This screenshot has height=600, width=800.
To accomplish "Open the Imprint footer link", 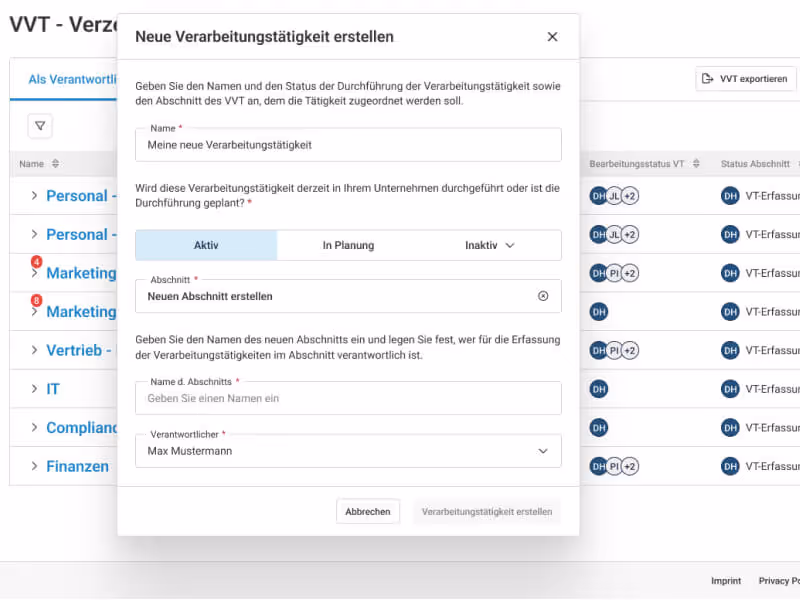I will [726, 581].
